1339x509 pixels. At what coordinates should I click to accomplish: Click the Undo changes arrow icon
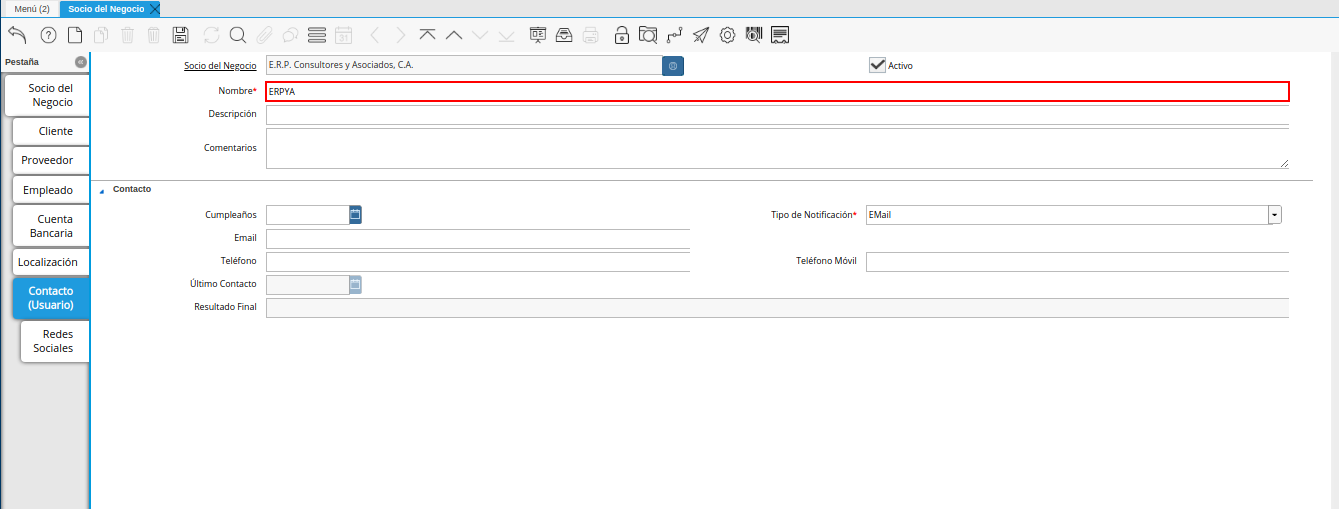(x=17, y=35)
